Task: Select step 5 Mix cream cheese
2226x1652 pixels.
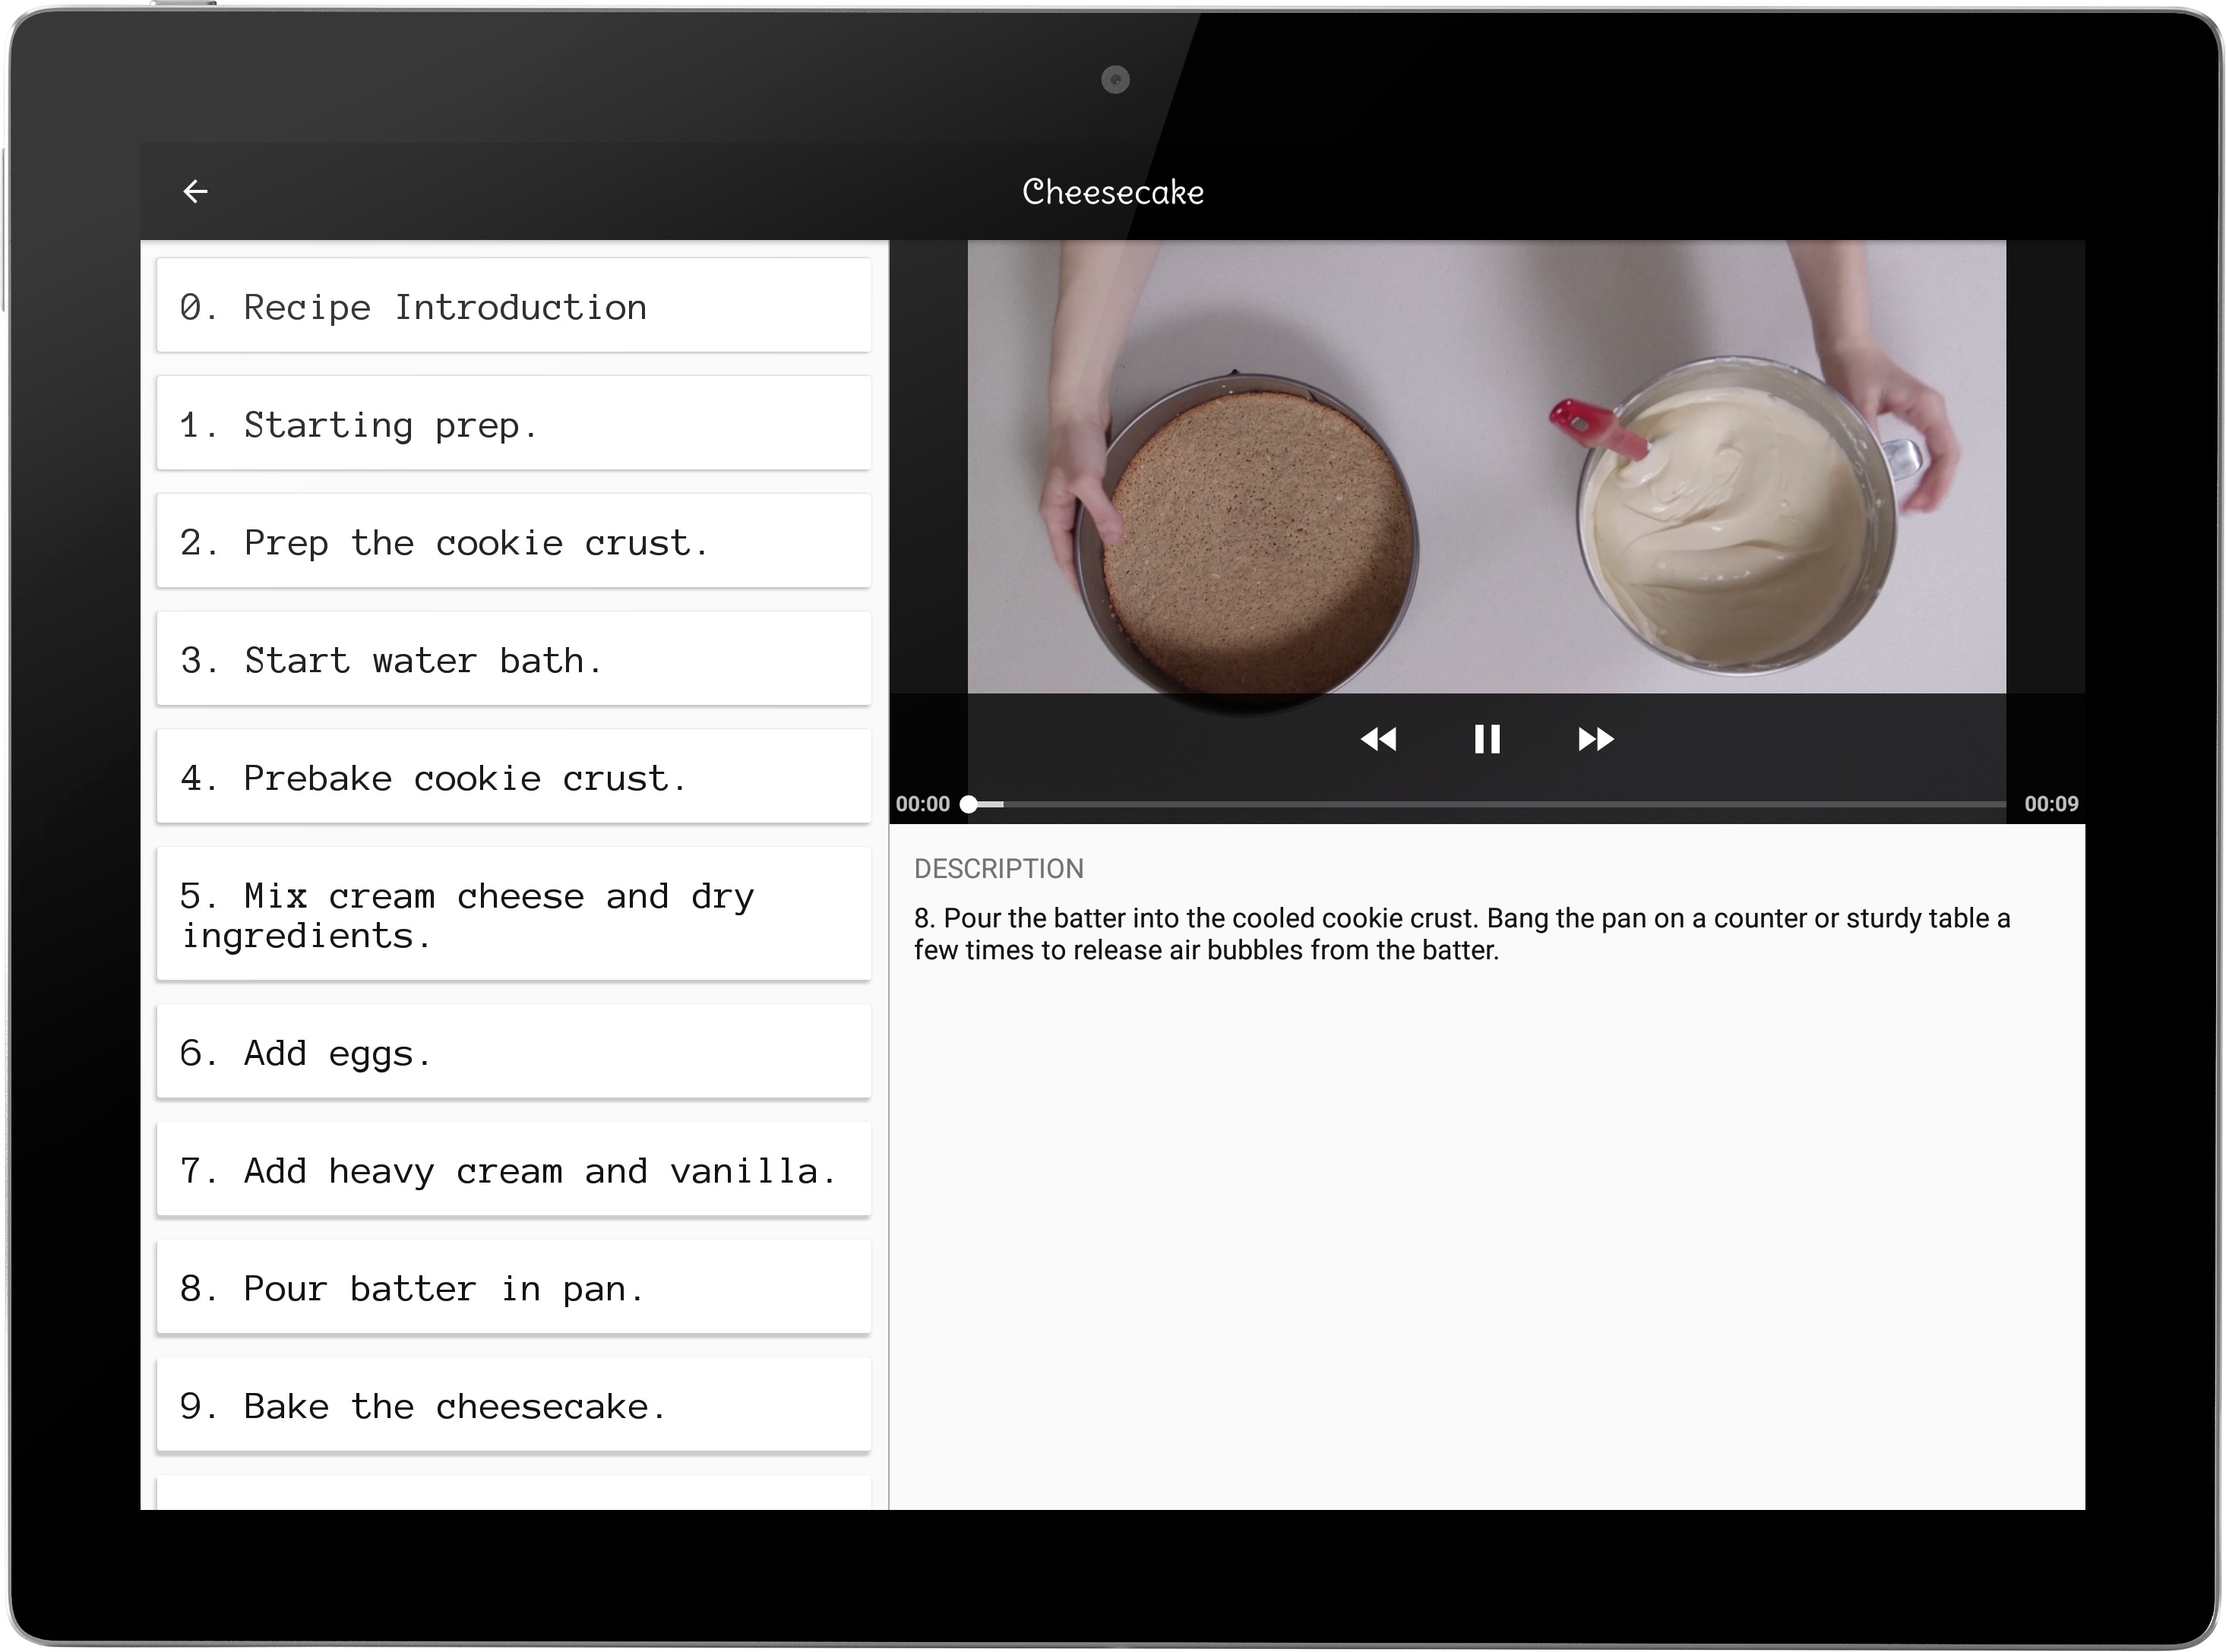Action: click(x=513, y=915)
